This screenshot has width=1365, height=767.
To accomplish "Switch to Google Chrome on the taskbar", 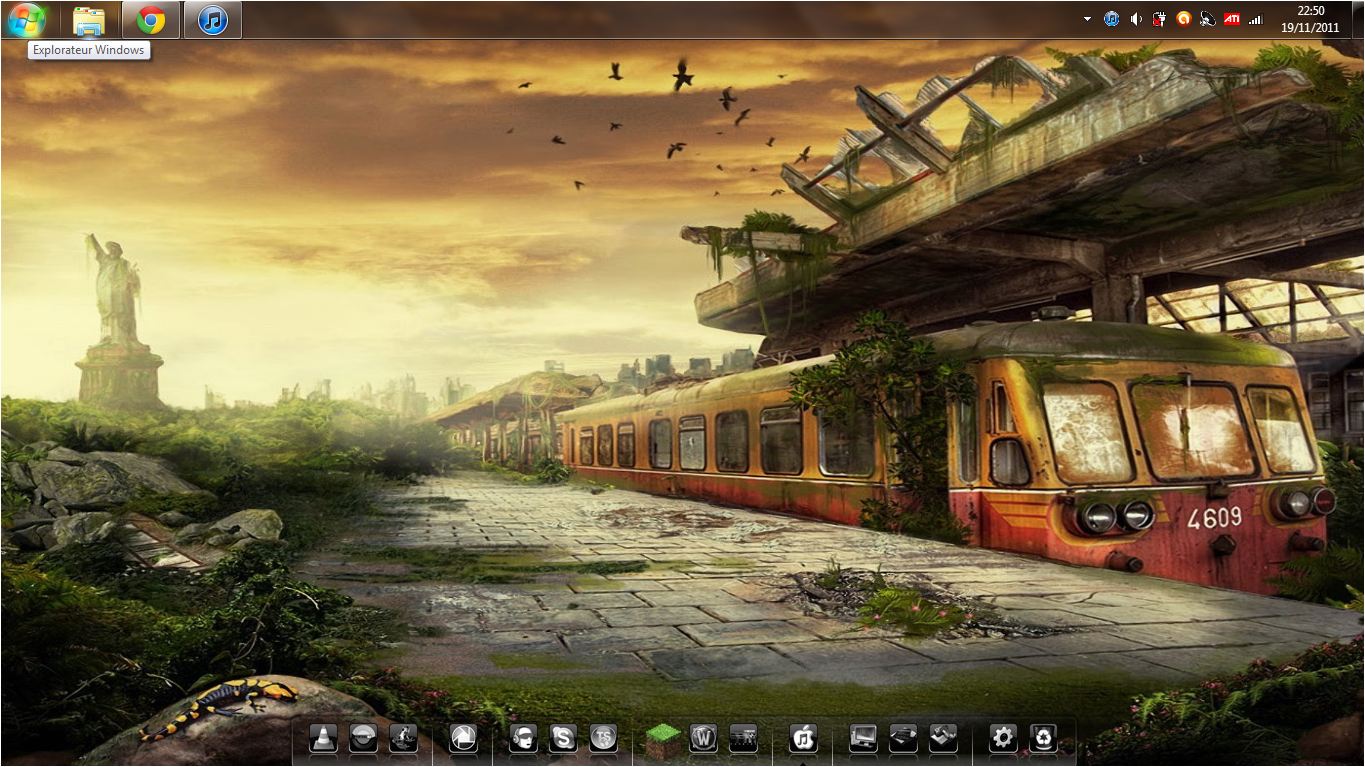I will 151,20.
